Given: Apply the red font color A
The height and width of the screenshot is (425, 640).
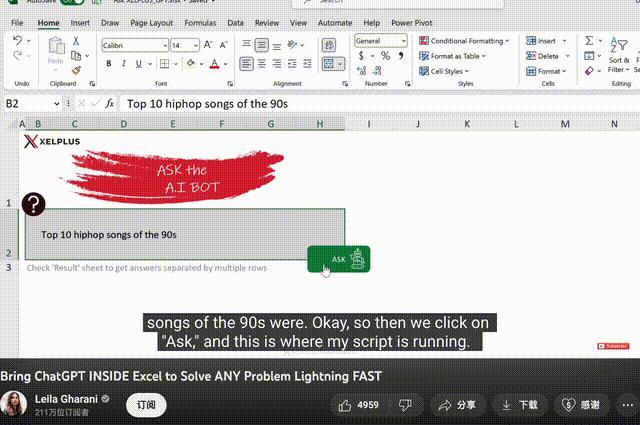Looking at the screenshot, I should [214, 63].
